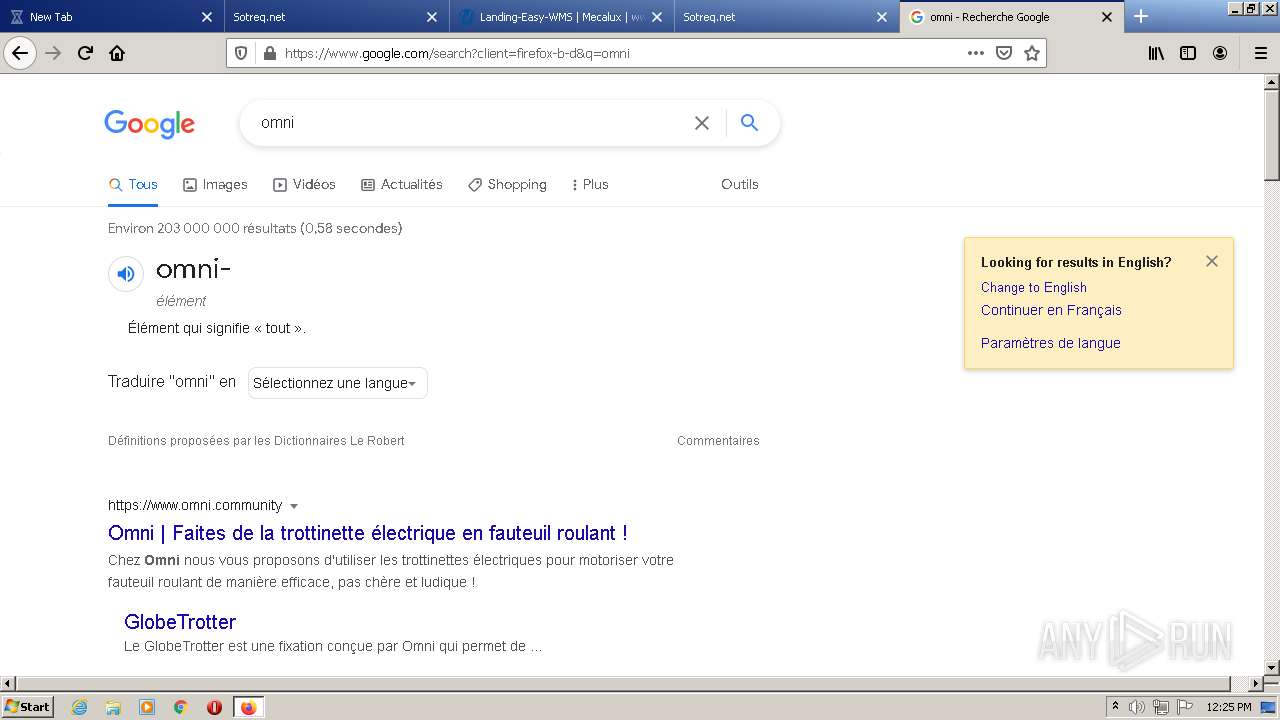Show the sidebars icon

point(1188,53)
